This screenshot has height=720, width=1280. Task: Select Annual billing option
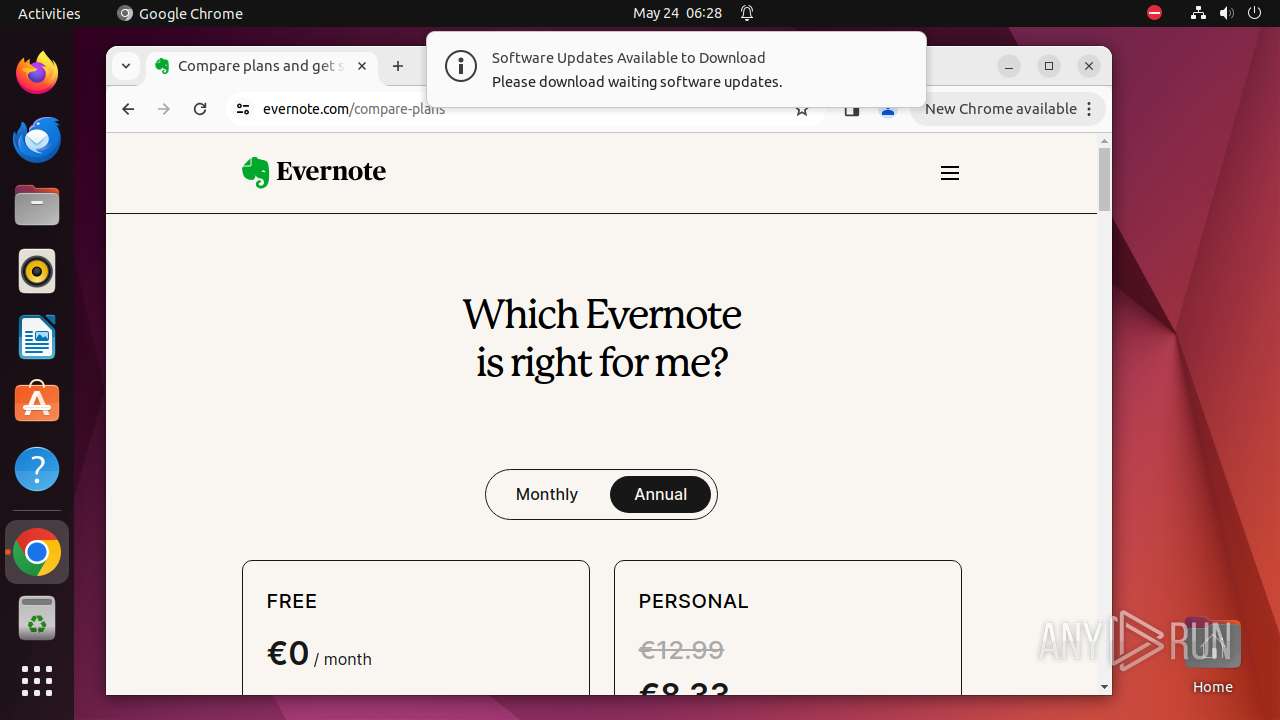(x=660, y=494)
